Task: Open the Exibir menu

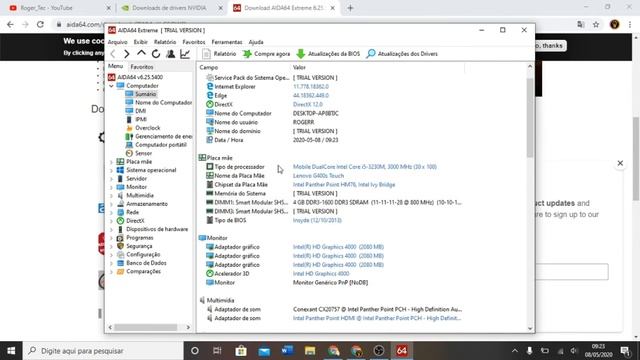Action: [x=140, y=42]
